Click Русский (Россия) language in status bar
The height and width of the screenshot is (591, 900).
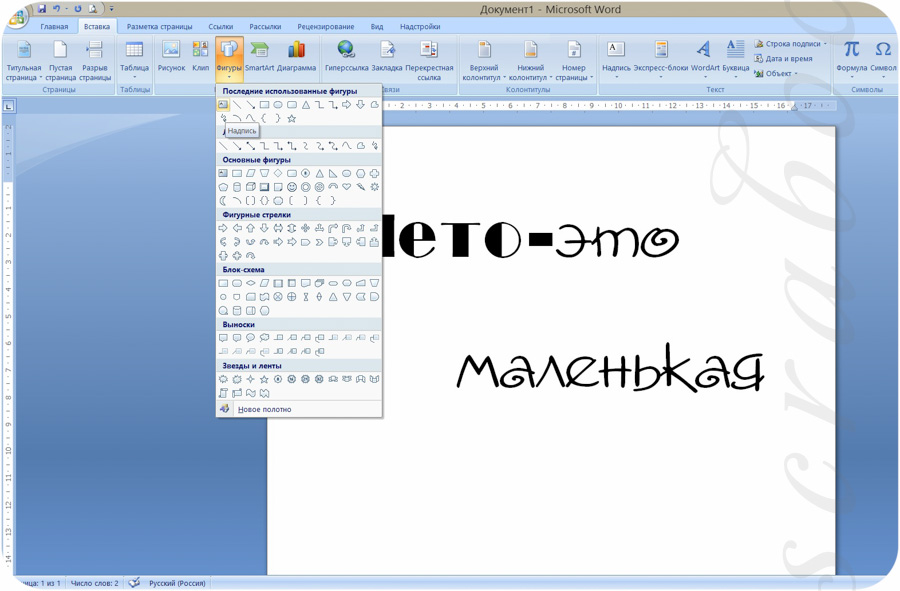click(x=177, y=583)
